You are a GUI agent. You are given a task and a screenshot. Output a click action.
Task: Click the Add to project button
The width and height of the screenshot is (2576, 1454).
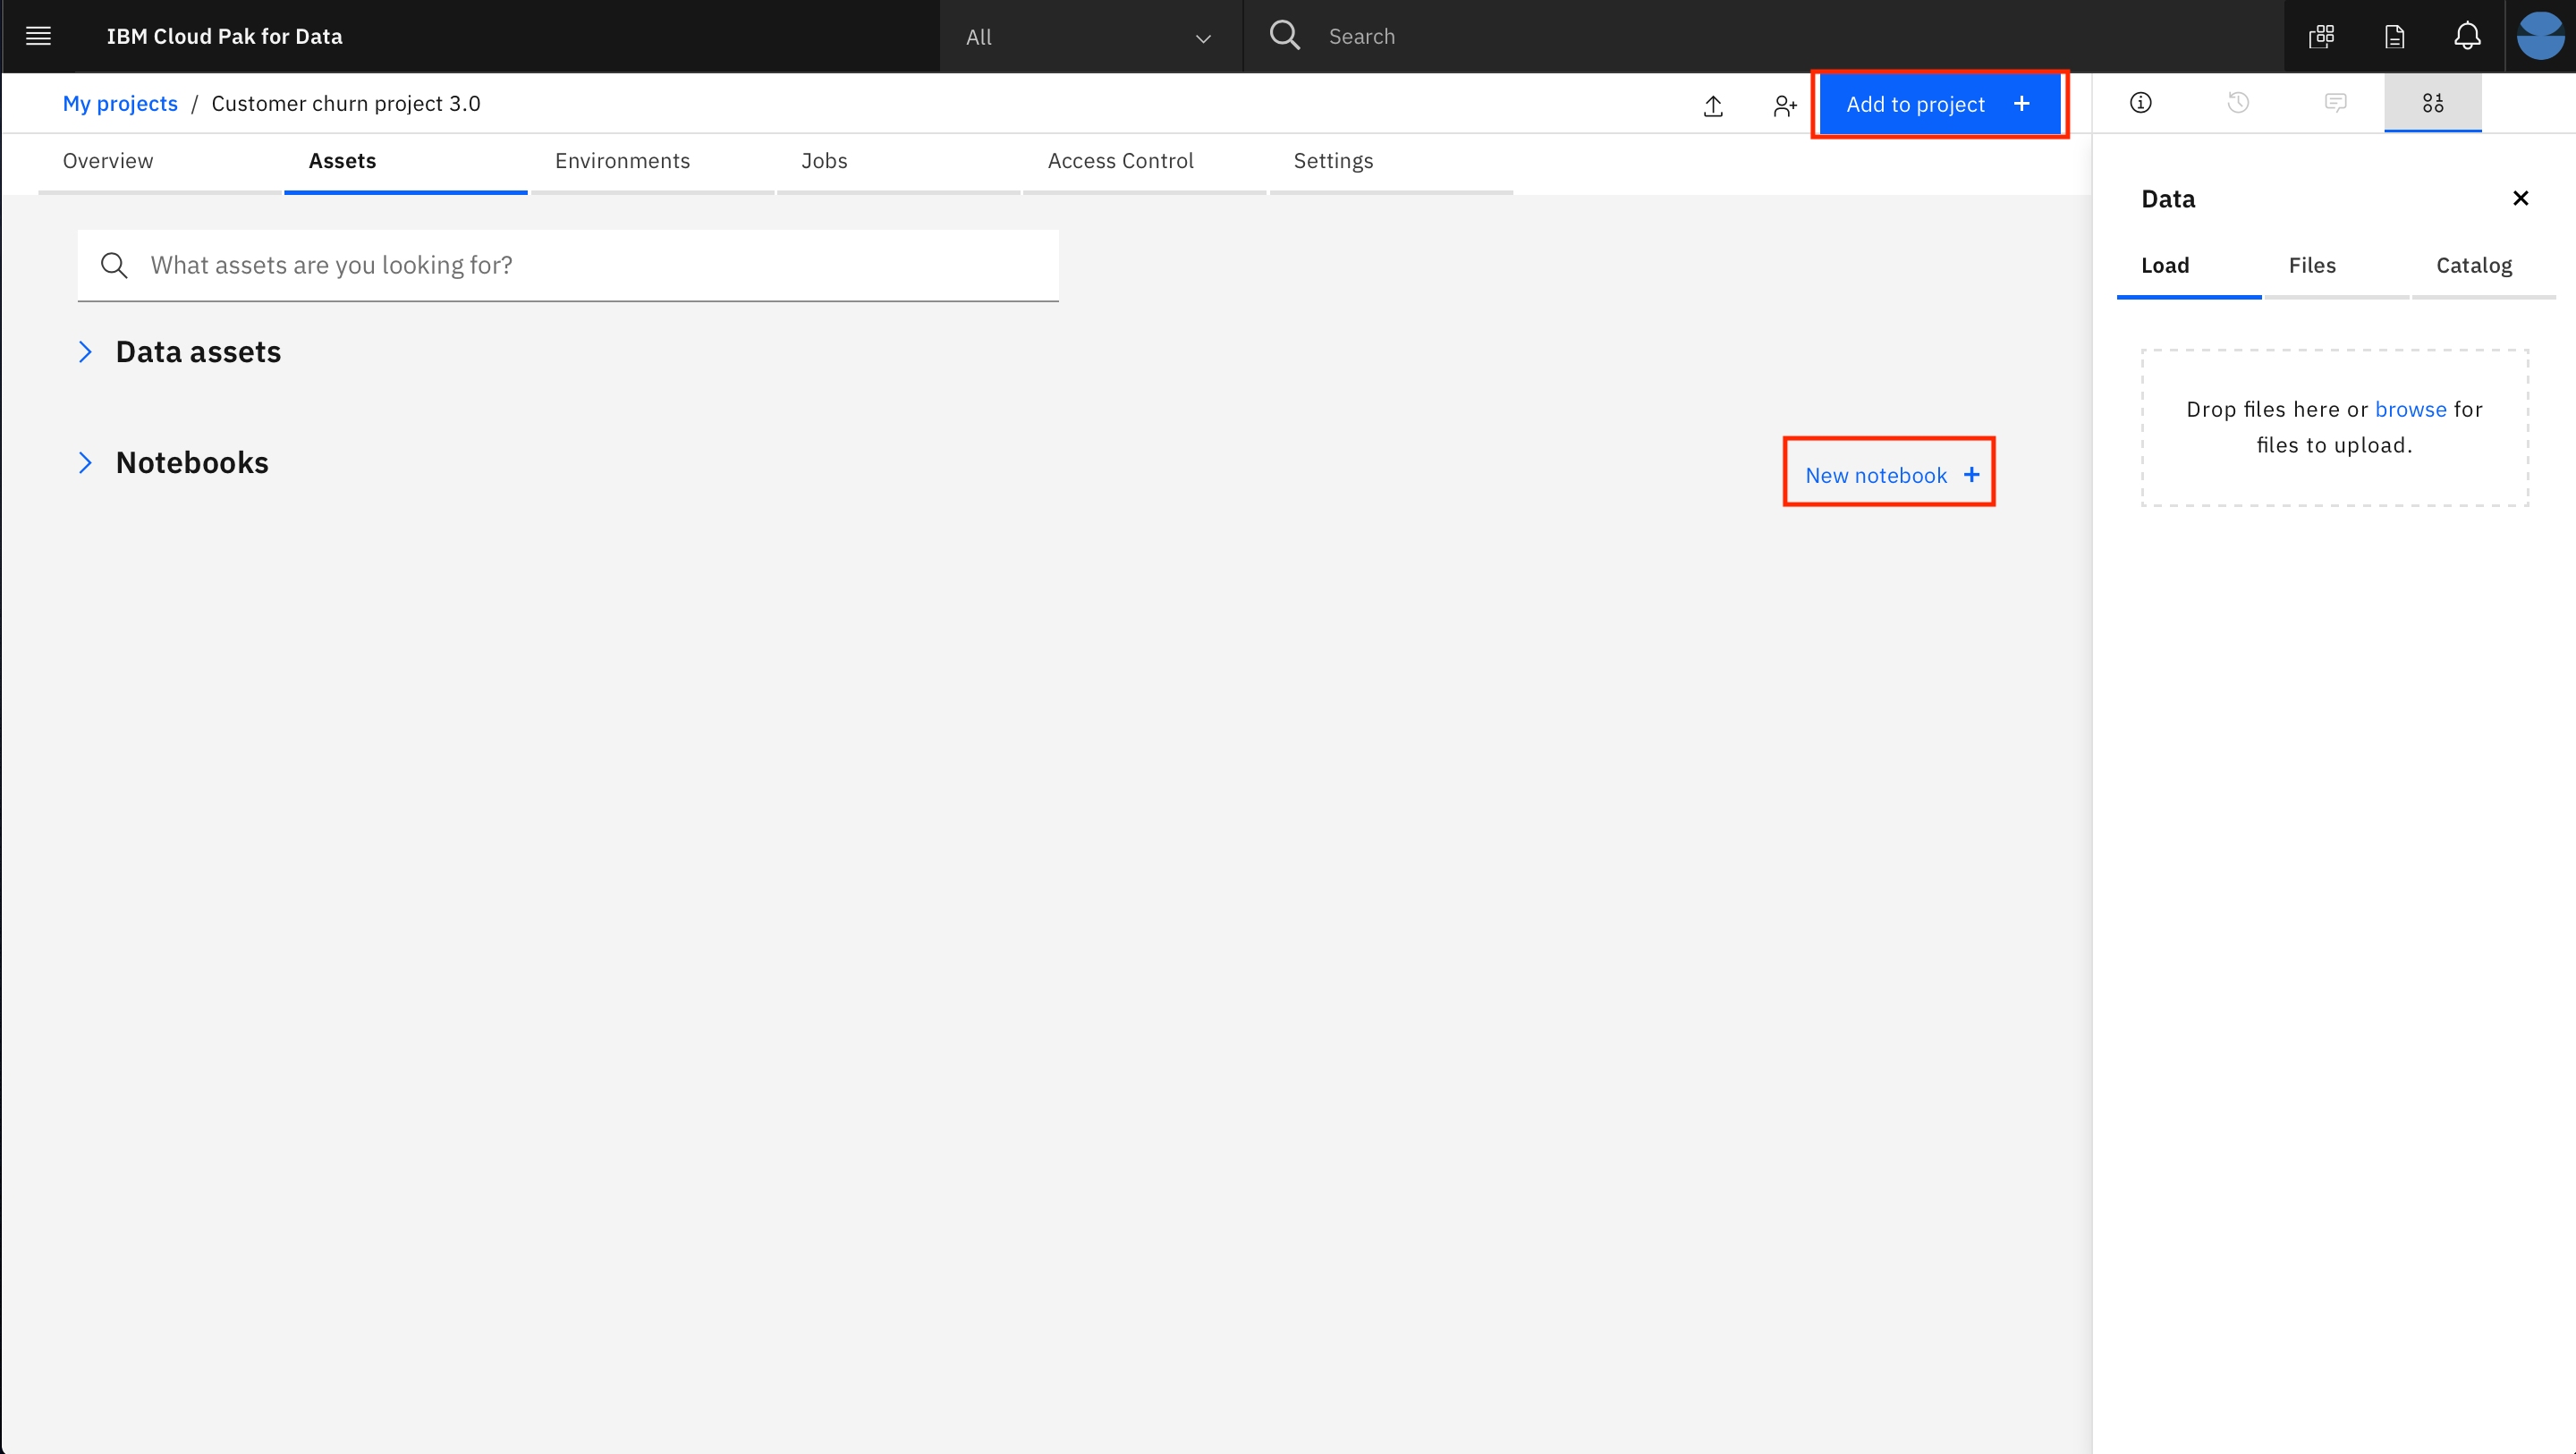click(1938, 104)
